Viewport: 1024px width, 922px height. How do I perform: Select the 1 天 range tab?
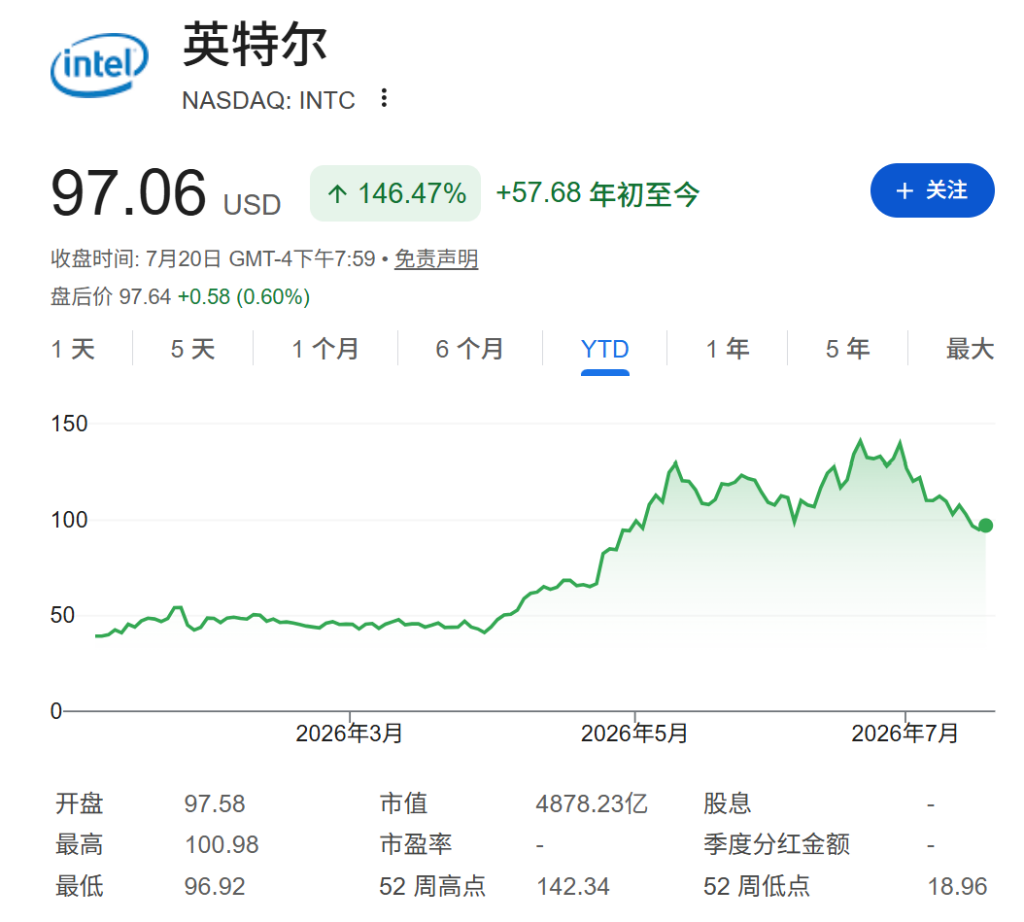coord(73,349)
